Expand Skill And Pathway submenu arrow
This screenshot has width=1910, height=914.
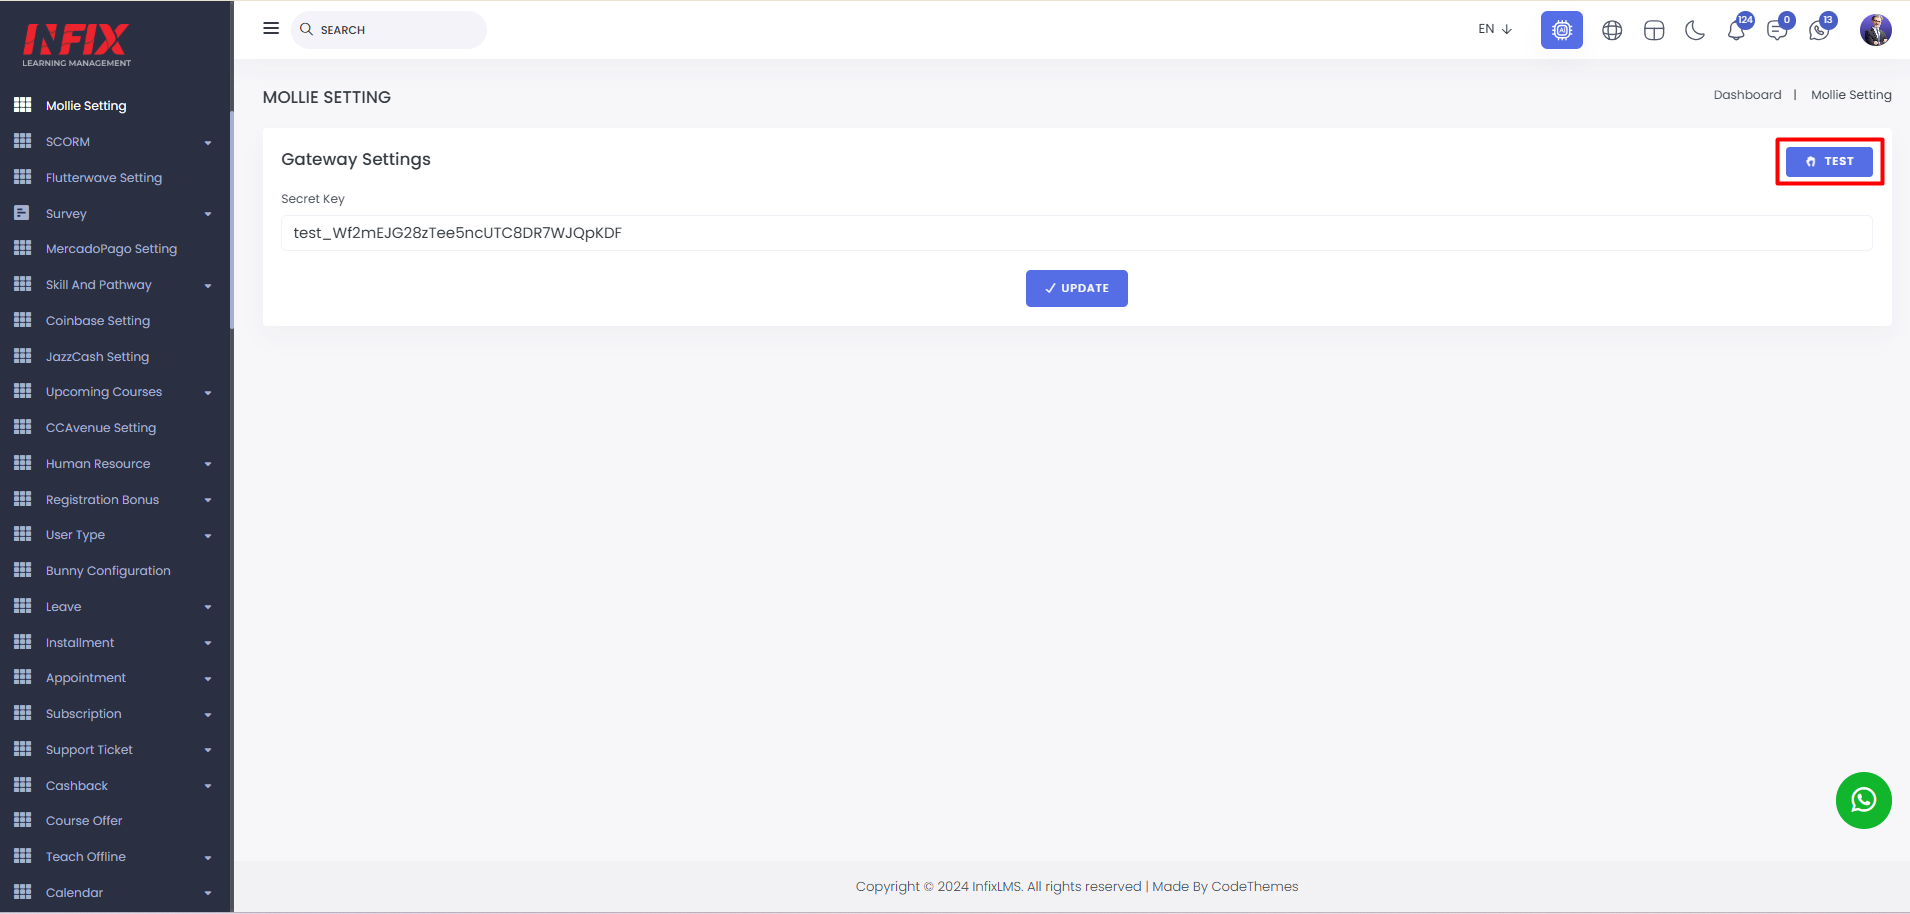coord(208,286)
